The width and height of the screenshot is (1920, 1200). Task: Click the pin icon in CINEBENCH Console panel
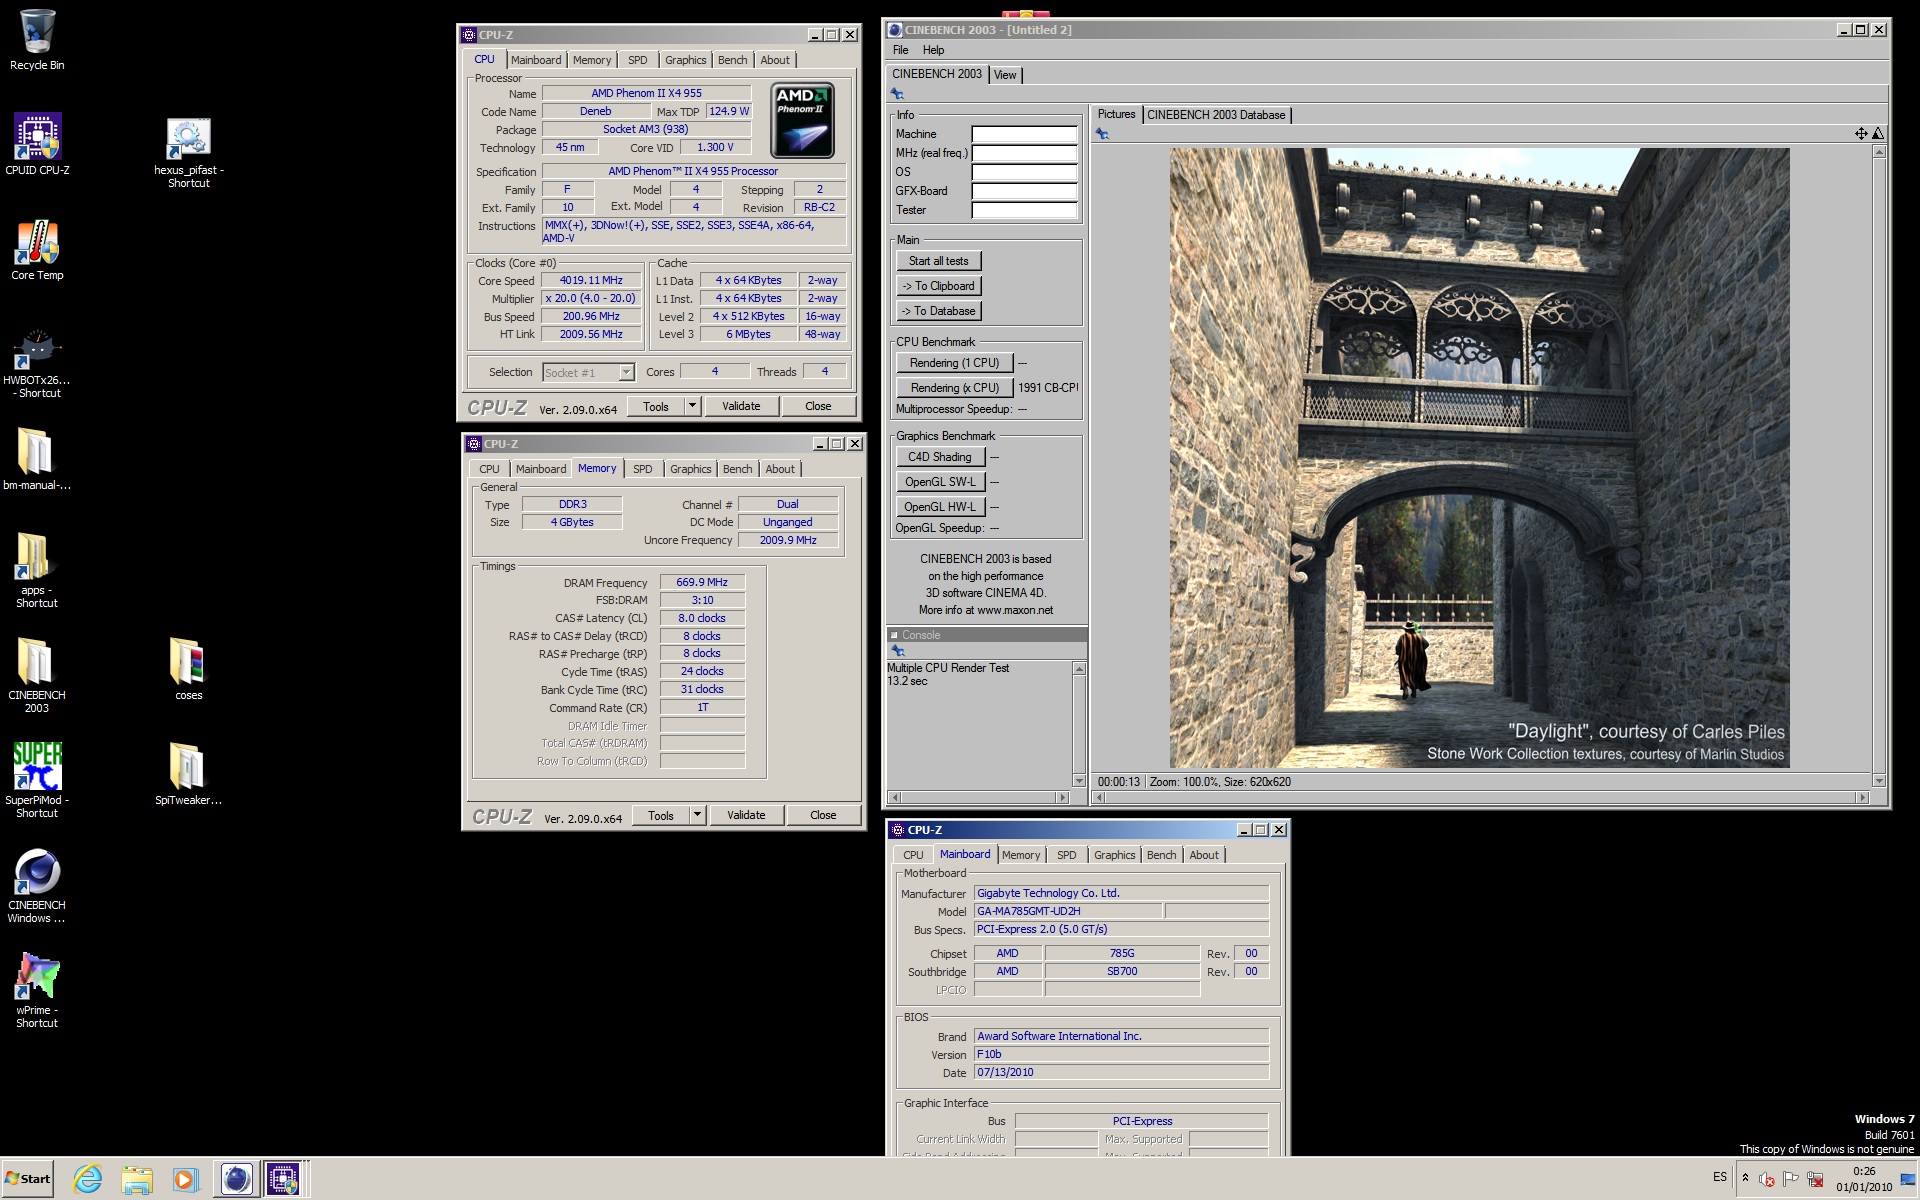pos(897,651)
